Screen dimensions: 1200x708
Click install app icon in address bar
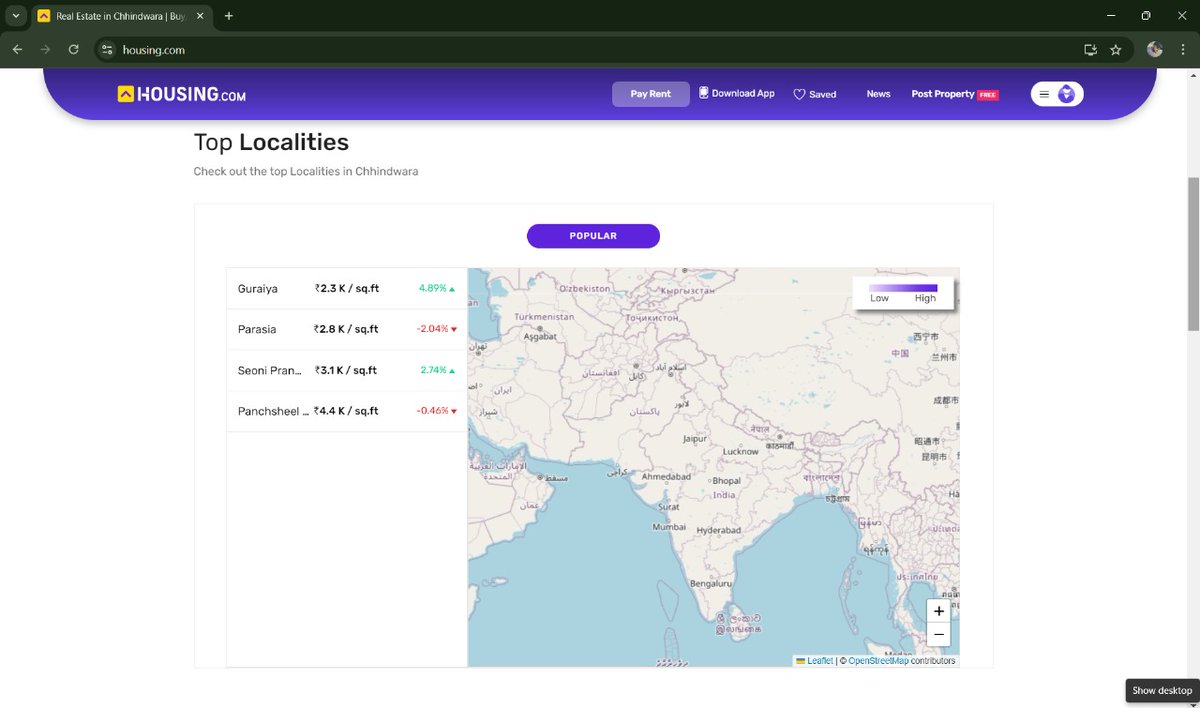coord(1091,49)
